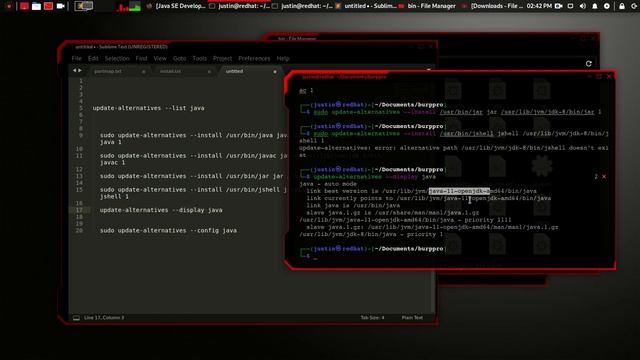Click the red CPU graph monitor in panel
This screenshot has height=360, width=640.
tap(122, 6)
